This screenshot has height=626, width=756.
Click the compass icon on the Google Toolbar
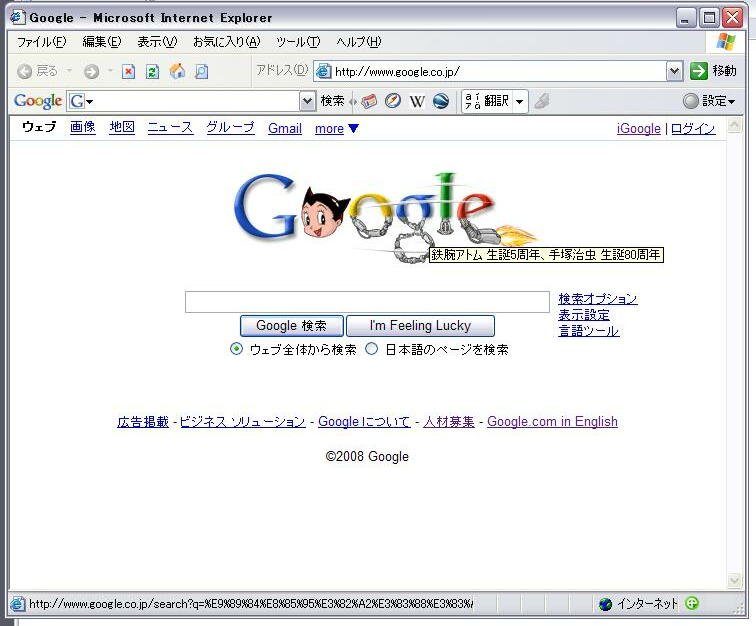point(393,101)
